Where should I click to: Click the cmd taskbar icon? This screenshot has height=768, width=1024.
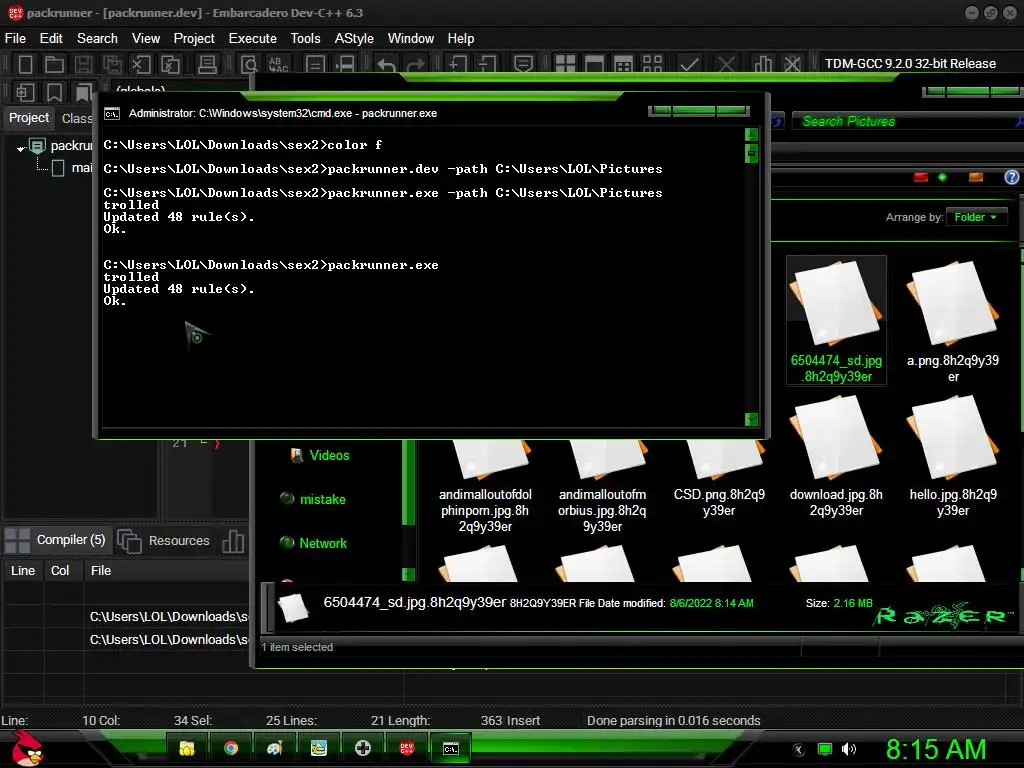451,748
